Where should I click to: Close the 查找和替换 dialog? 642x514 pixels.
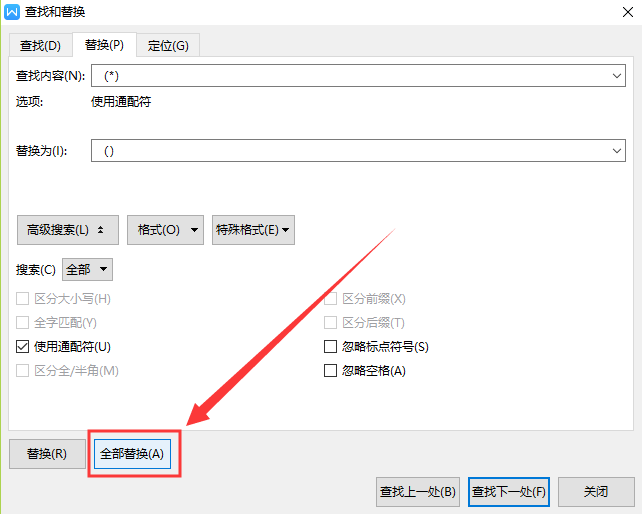(628, 12)
